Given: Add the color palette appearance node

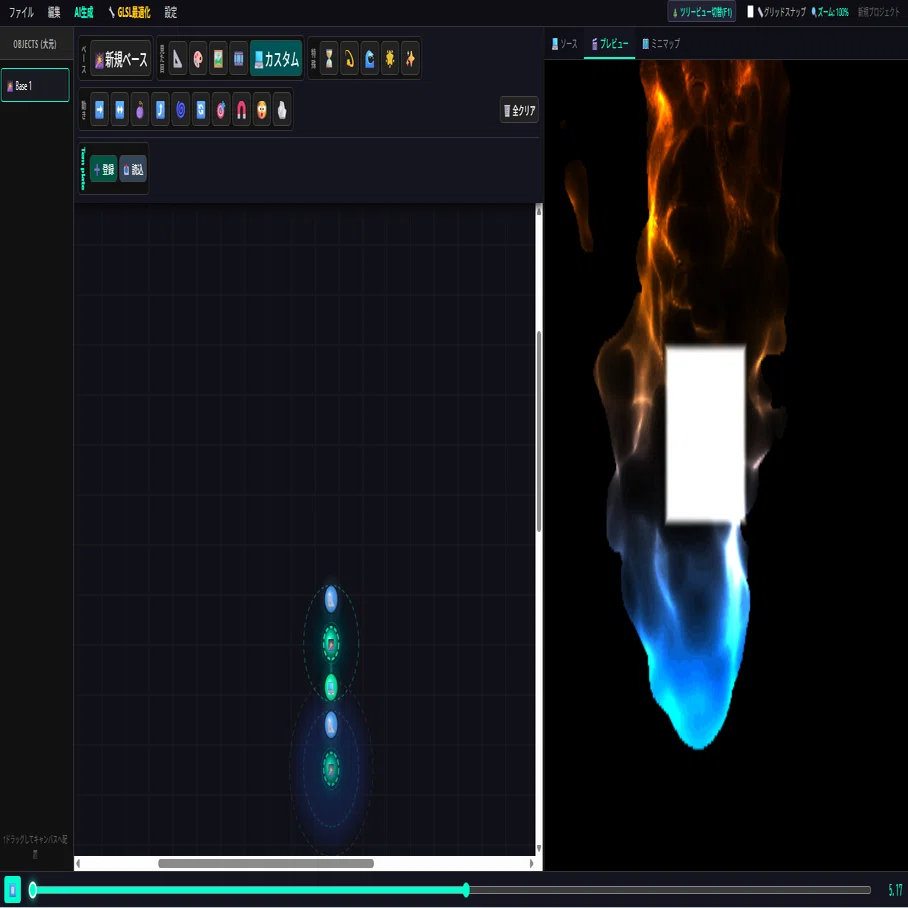Looking at the screenshot, I should point(198,58).
